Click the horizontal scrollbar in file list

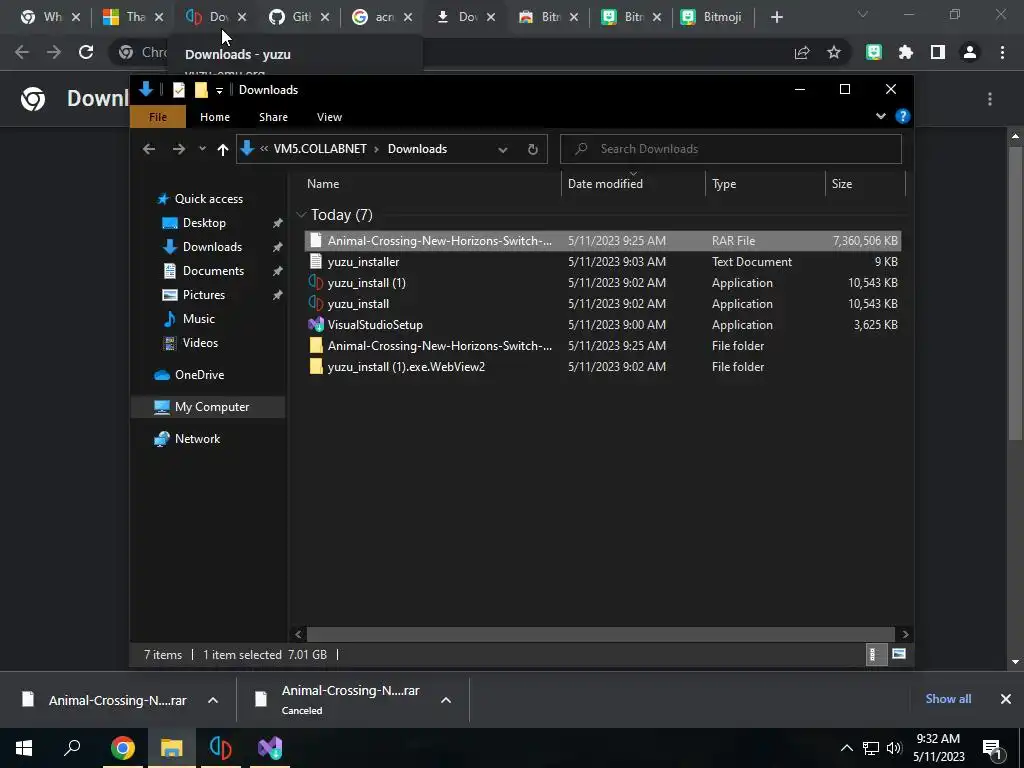[x=600, y=634]
